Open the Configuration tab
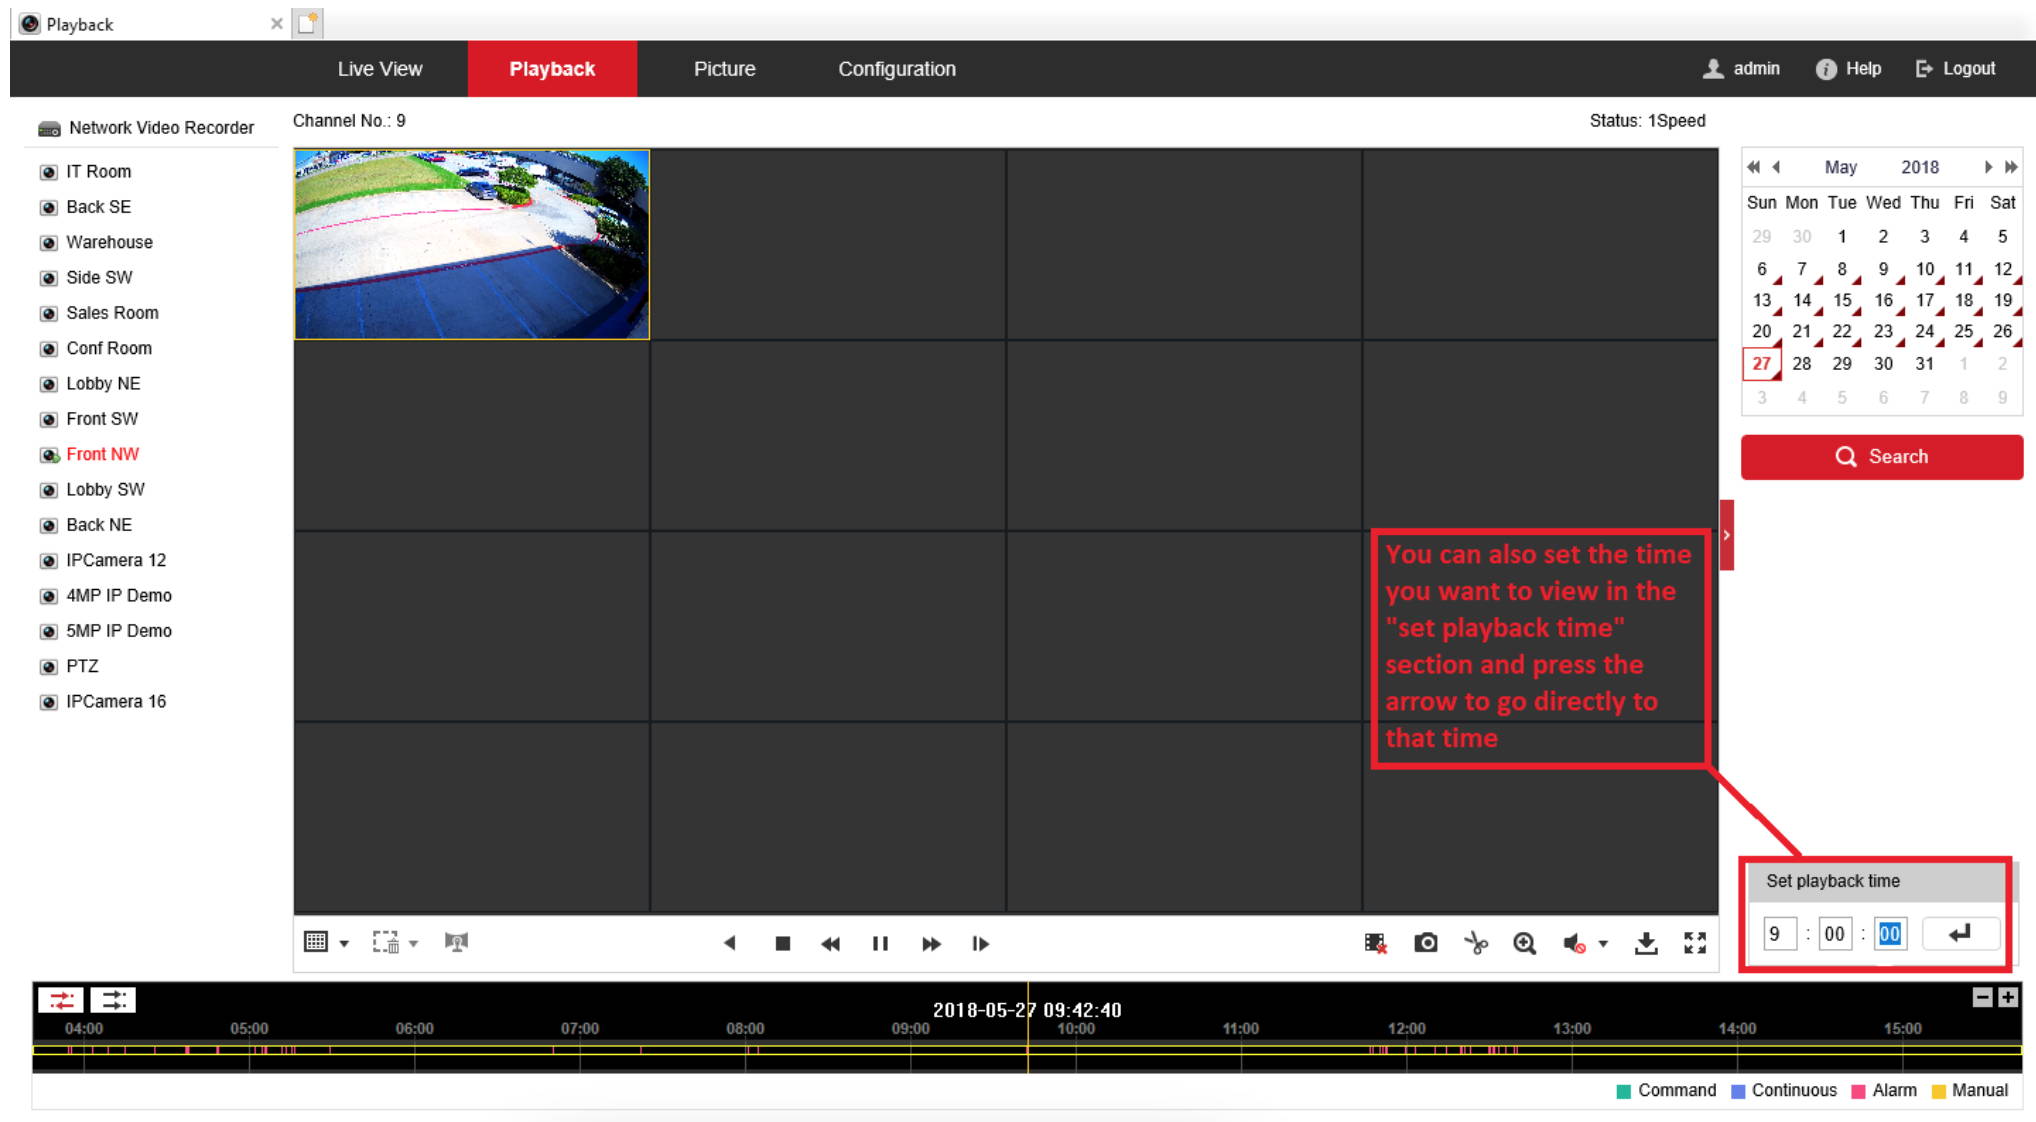 pos(896,68)
